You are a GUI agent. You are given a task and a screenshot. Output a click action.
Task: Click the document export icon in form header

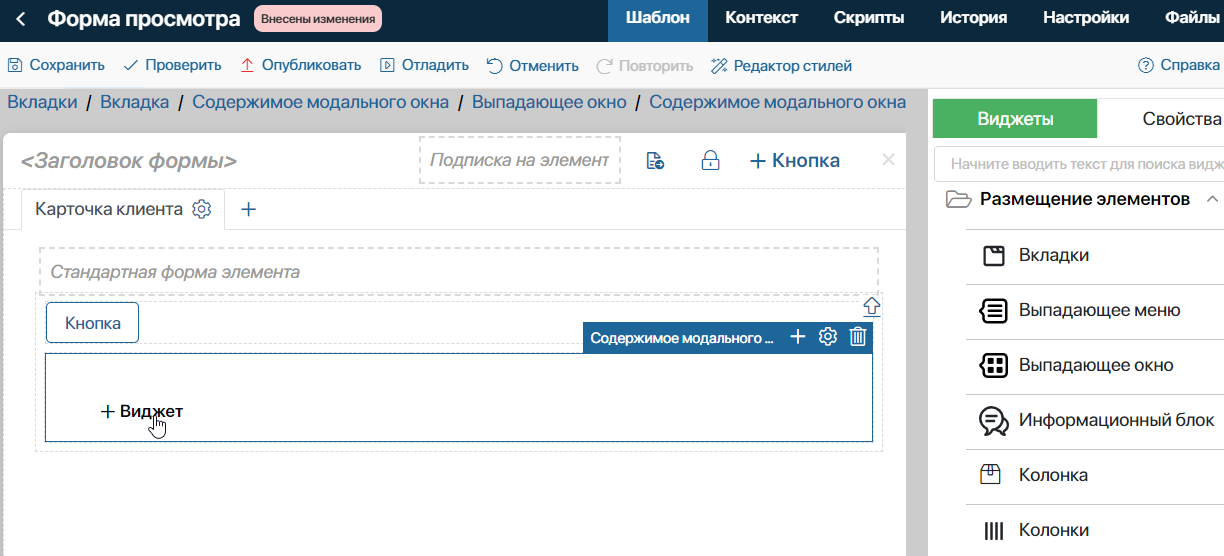coord(656,161)
